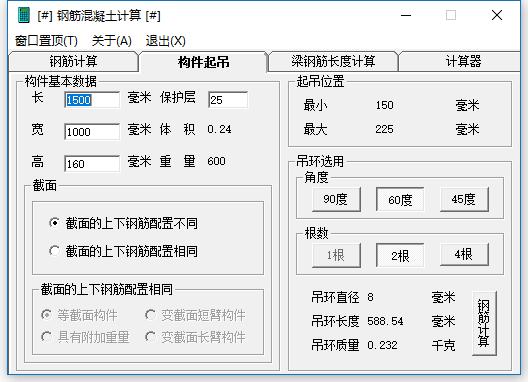The height and width of the screenshot is (382, 528).
Task: Switch to the 钢筋计算 tab
Action: pos(73,61)
